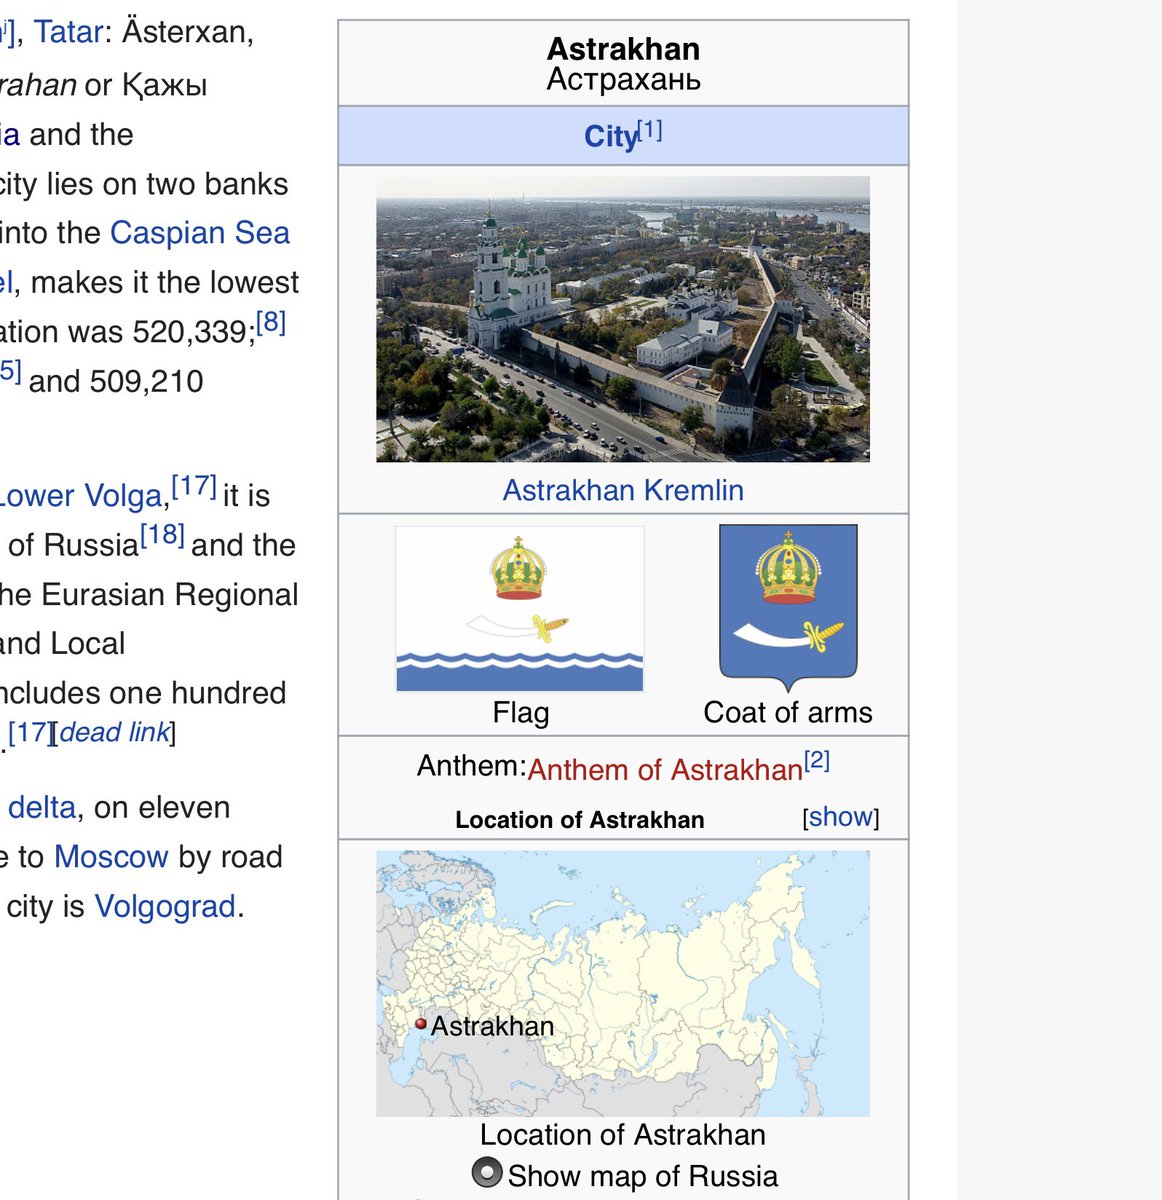This screenshot has width=1162, height=1200.
Task: Open citation [17] after Lower Volga
Action: click(194, 487)
